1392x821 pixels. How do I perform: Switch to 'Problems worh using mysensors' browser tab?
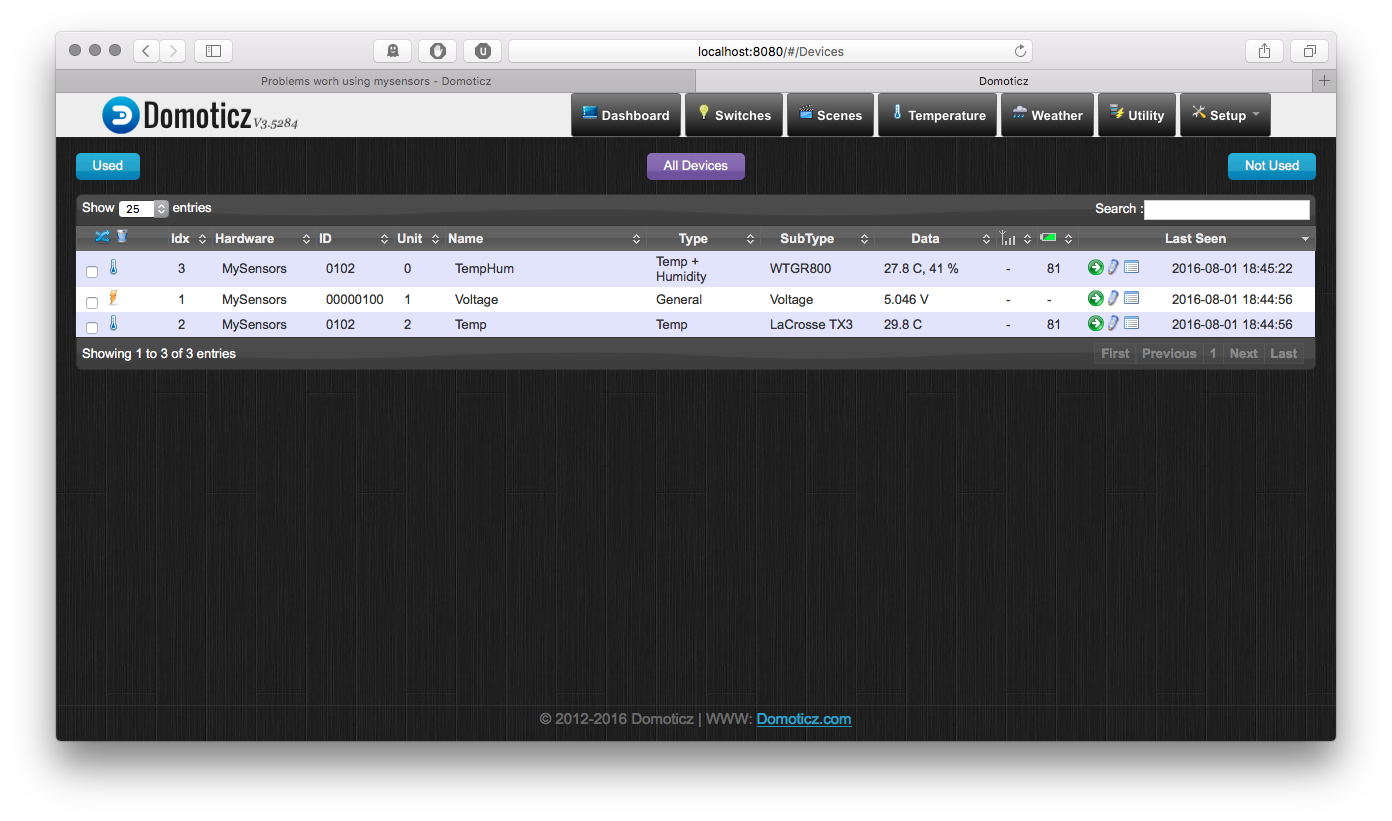pos(376,81)
